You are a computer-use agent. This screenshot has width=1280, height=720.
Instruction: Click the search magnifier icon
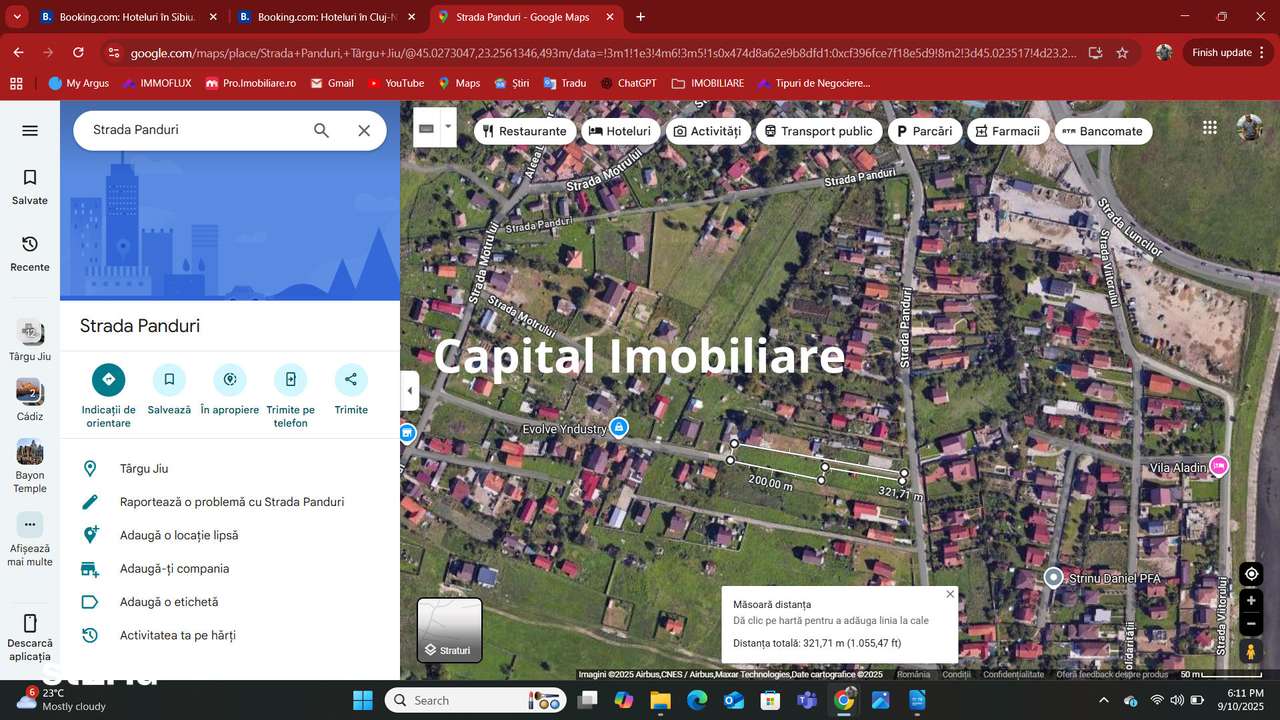(321, 130)
